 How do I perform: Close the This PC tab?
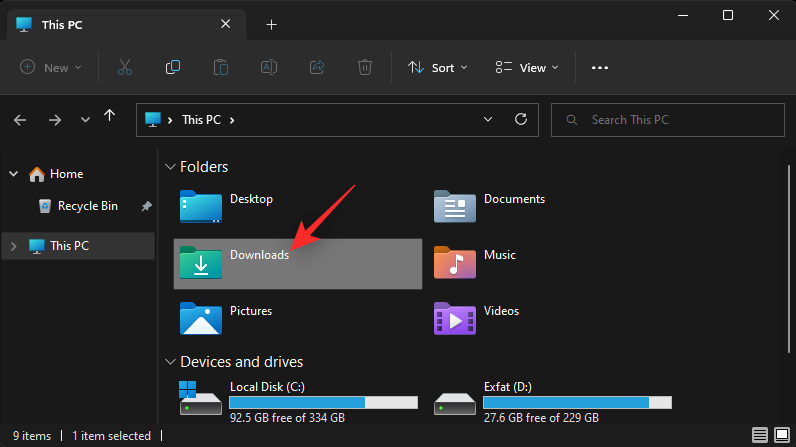(x=225, y=24)
